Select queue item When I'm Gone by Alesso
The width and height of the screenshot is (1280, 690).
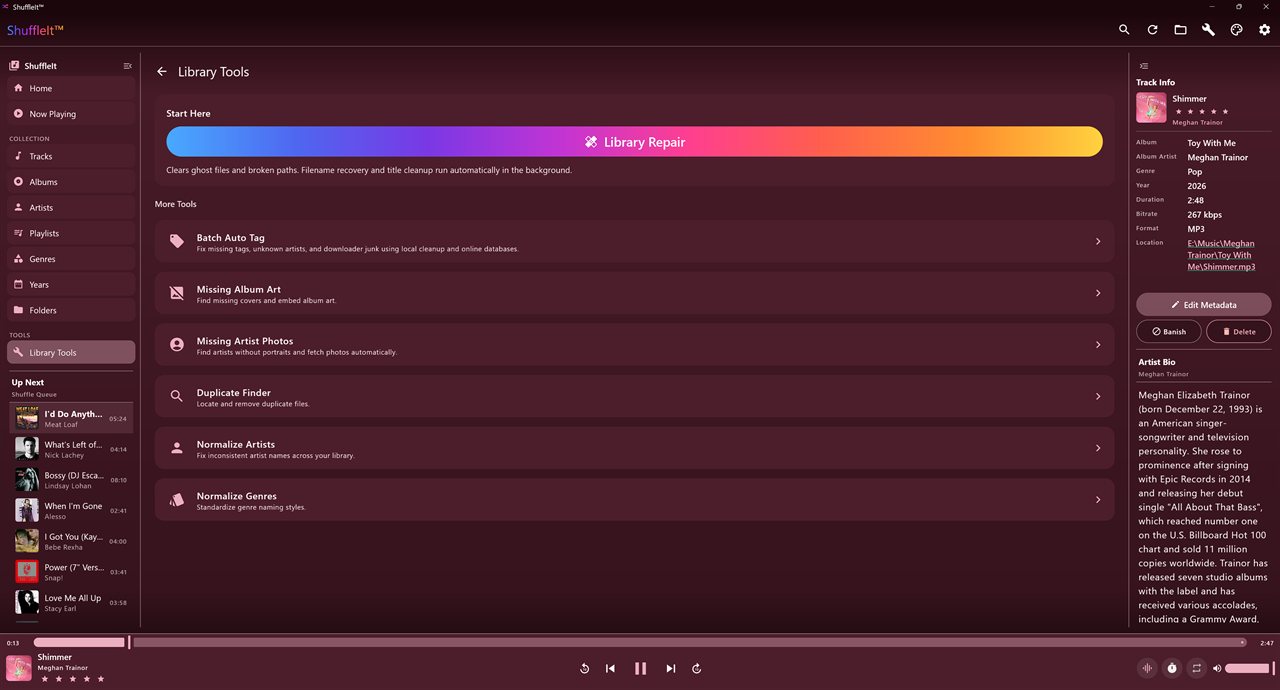(71, 511)
